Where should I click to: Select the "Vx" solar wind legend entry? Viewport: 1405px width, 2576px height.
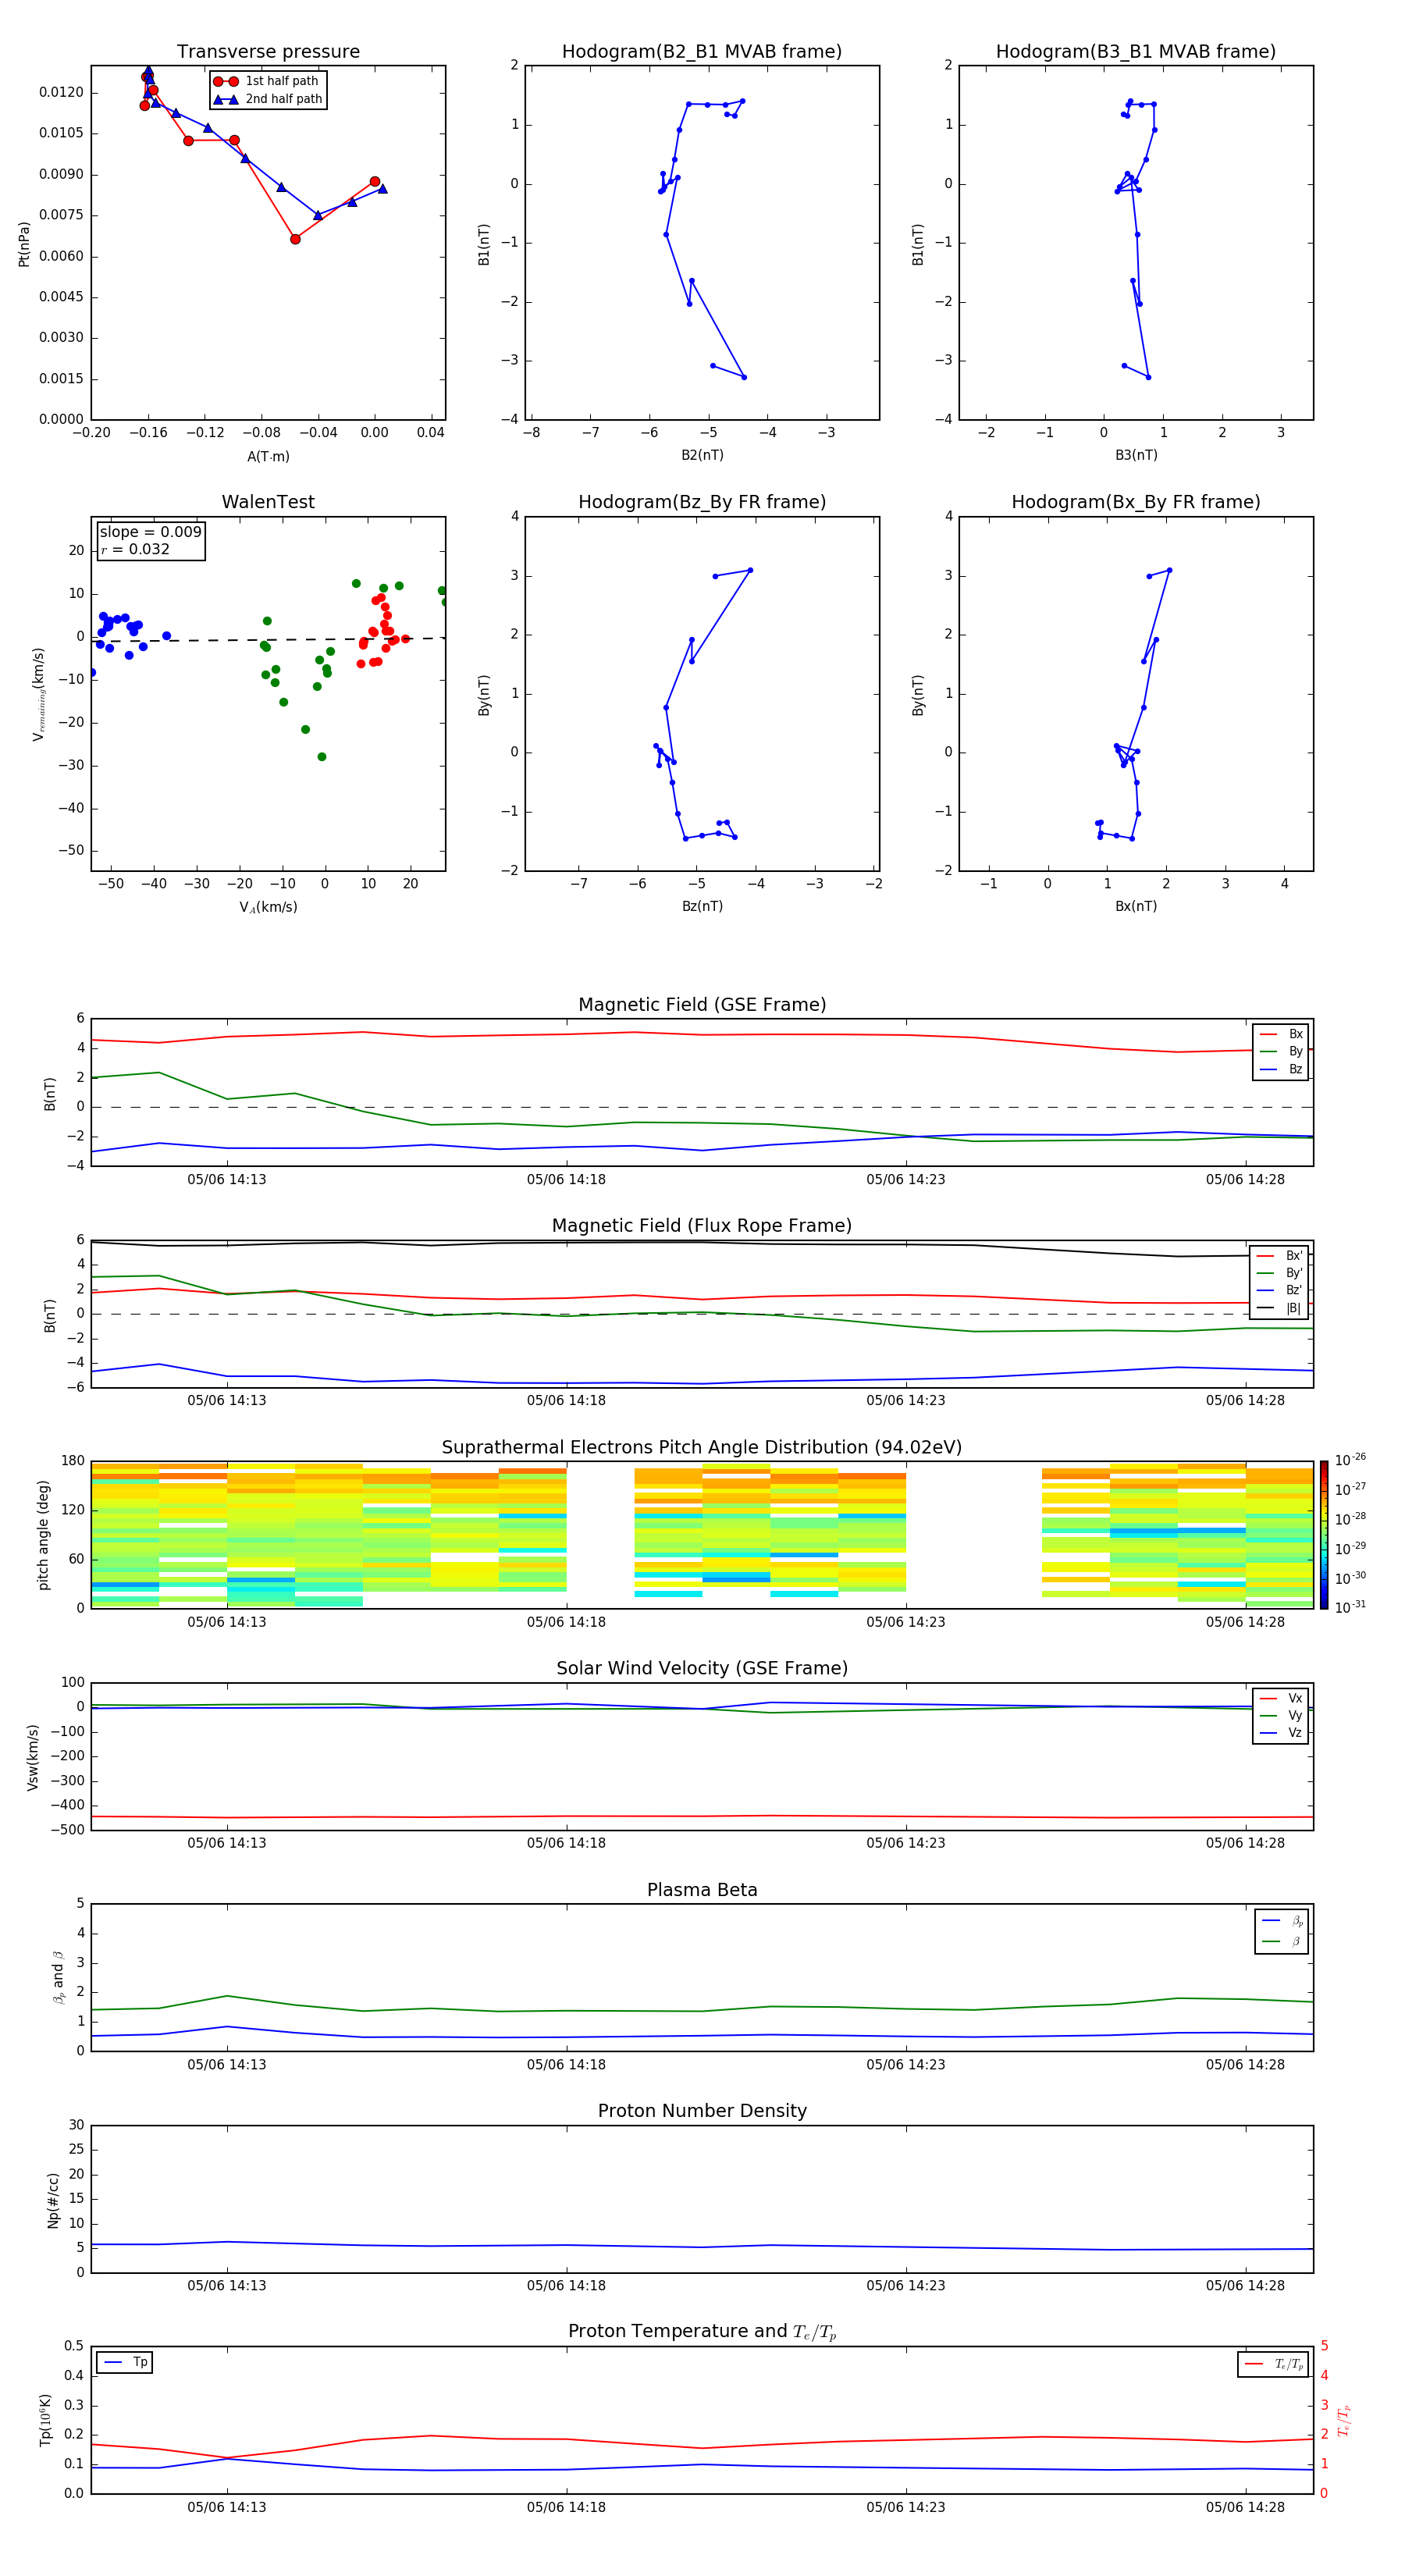[1282, 1698]
